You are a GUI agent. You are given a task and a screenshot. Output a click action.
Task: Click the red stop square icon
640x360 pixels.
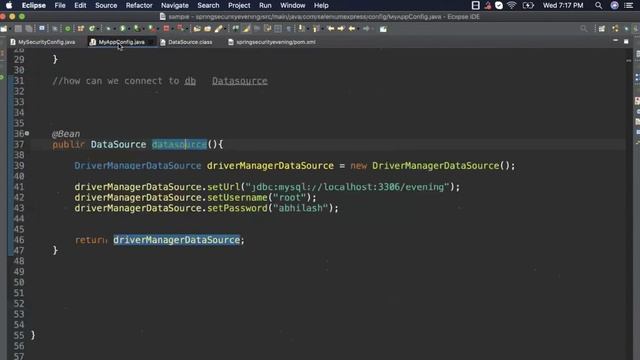coord(166,29)
